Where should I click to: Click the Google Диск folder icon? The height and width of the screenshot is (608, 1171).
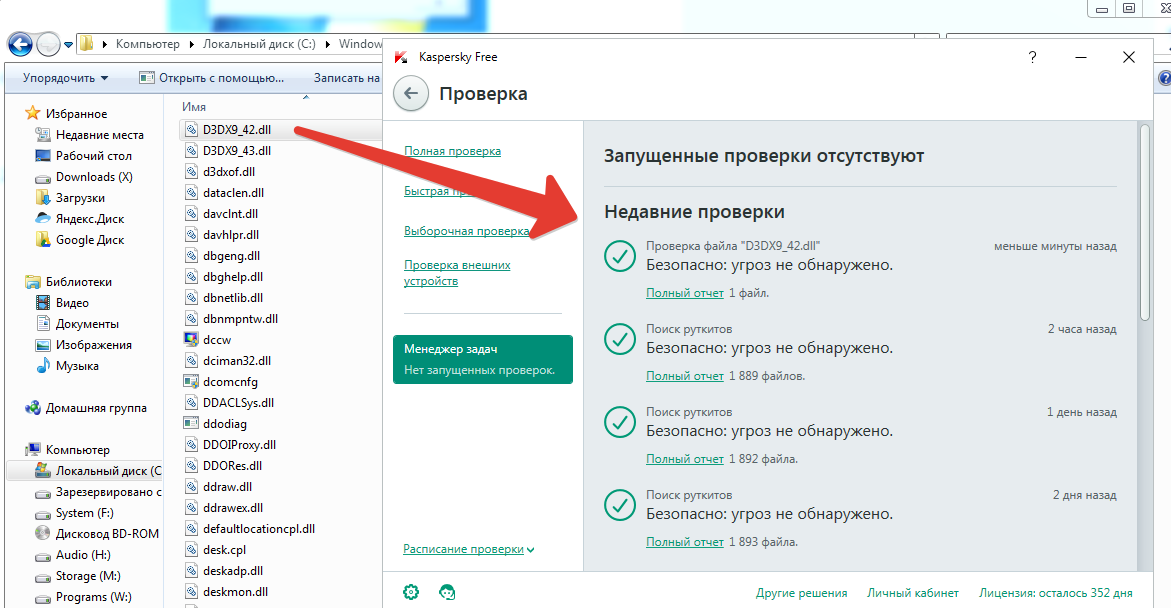click(43, 239)
